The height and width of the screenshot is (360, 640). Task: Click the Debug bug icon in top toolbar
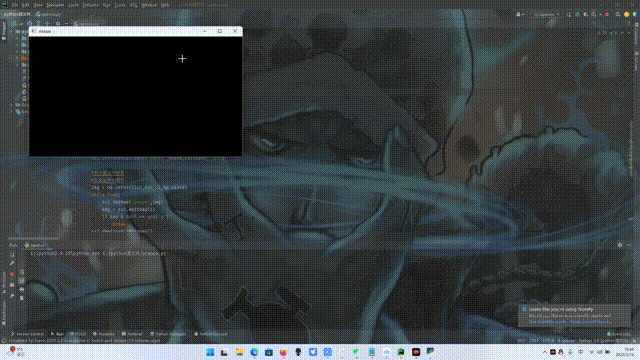577,14
